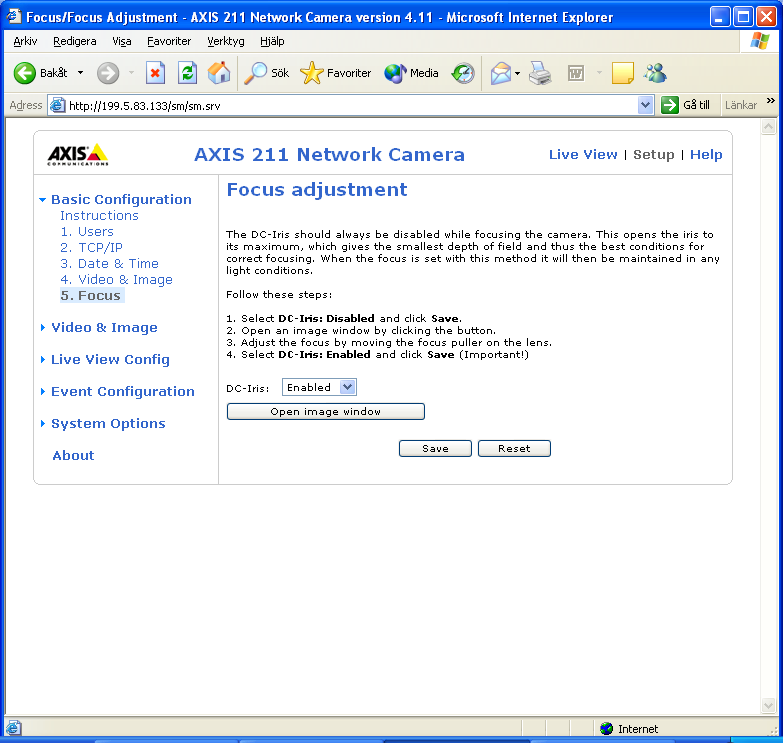
Task: Open the Home page icon
Action: coord(219,73)
